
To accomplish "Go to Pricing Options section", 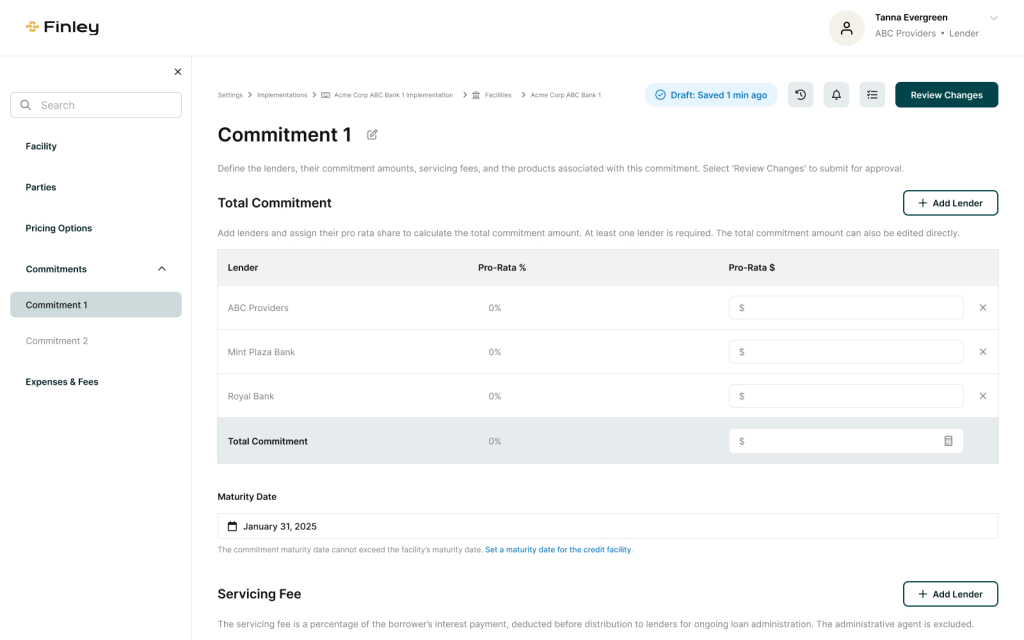I will tap(59, 228).
